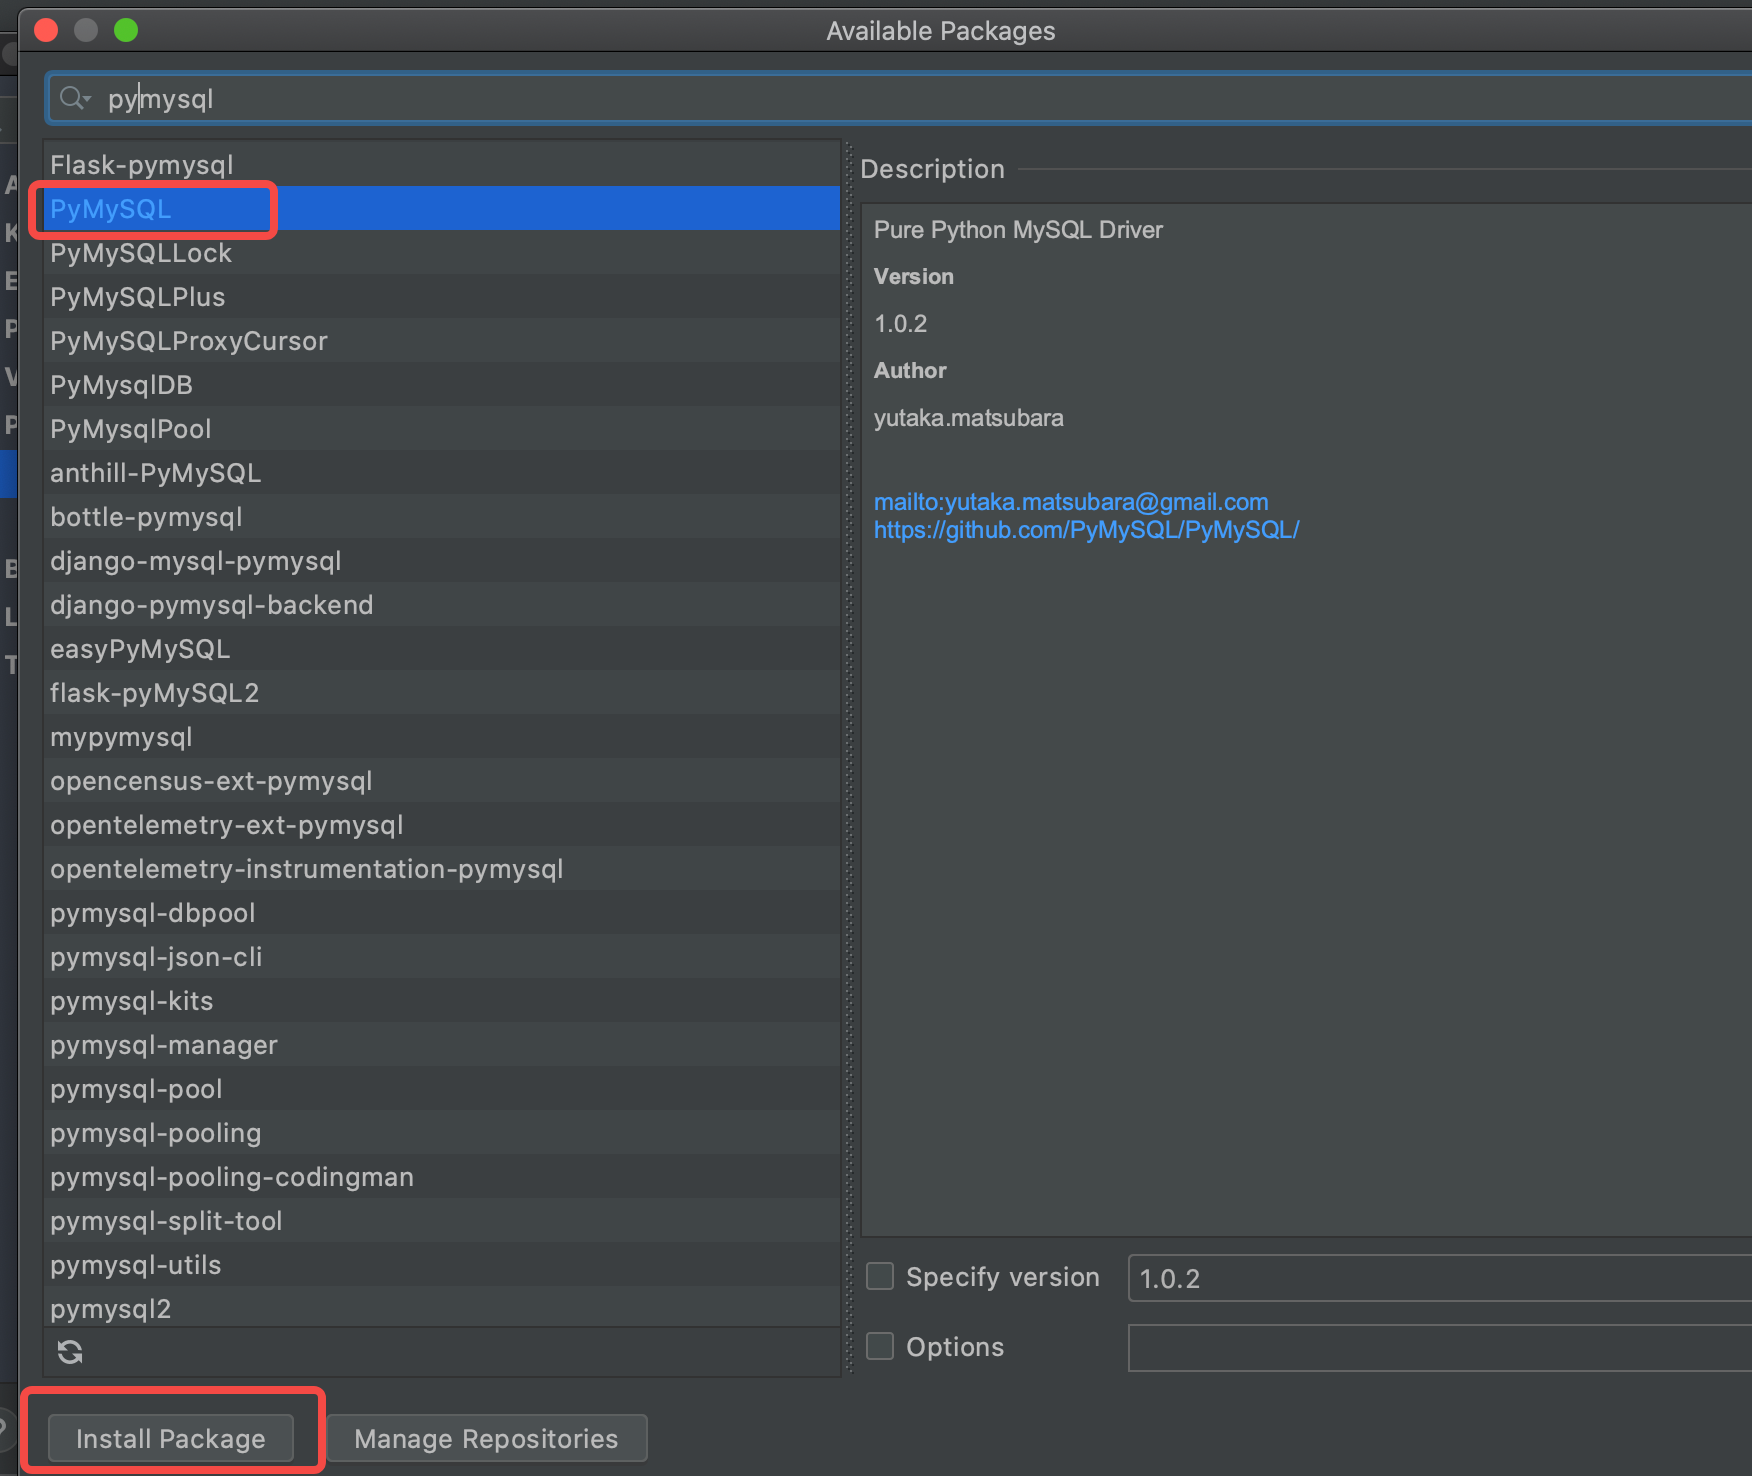The width and height of the screenshot is (1752, 1476).
Task: Select PyMySQLProxyCursor package
Action: [442, 340]
